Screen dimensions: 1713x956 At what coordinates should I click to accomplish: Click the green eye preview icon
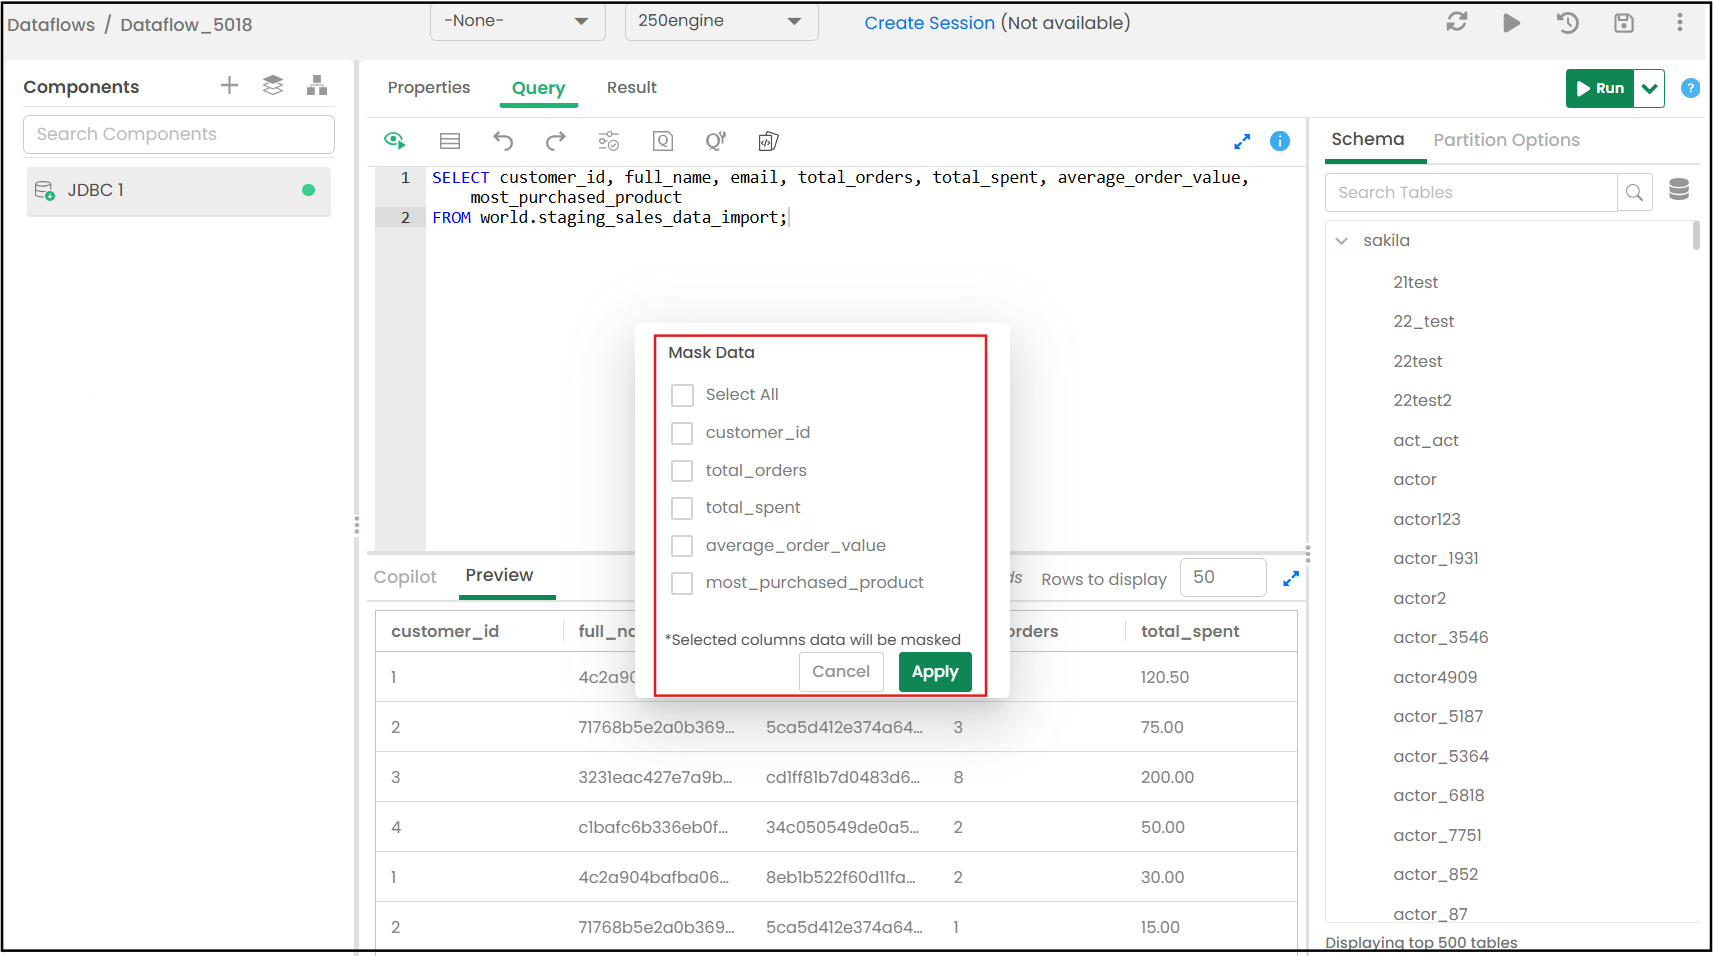click(x=395, y=141)
